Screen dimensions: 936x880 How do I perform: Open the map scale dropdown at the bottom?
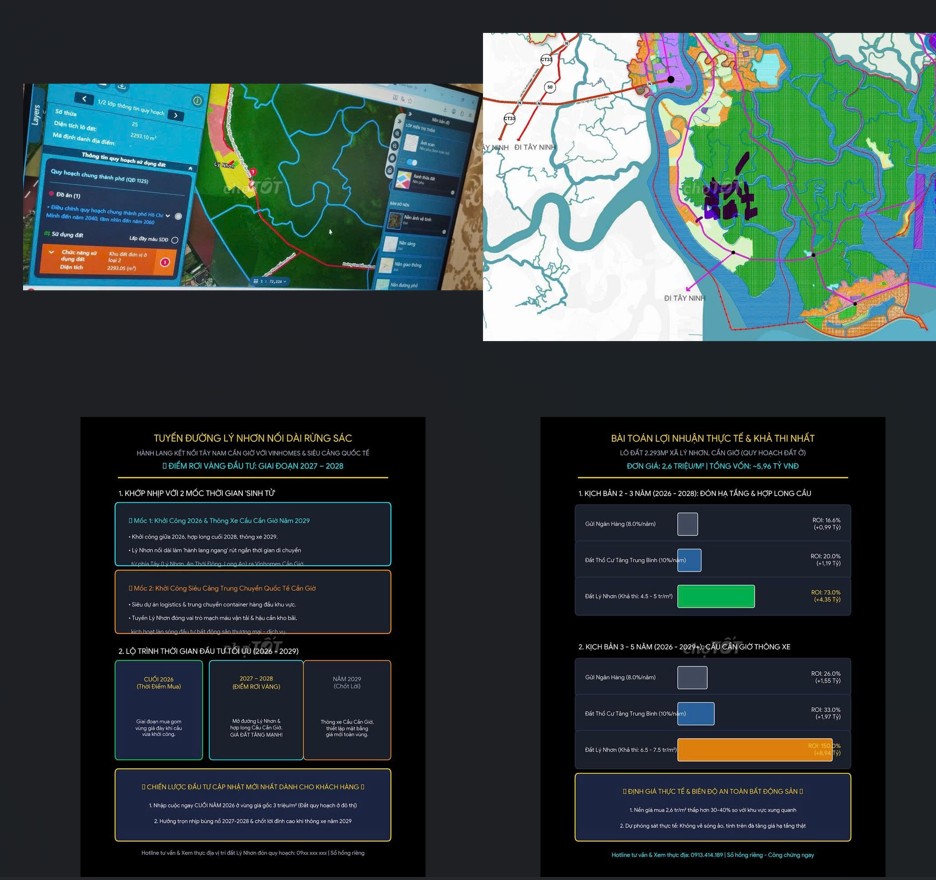click(270, 281)
